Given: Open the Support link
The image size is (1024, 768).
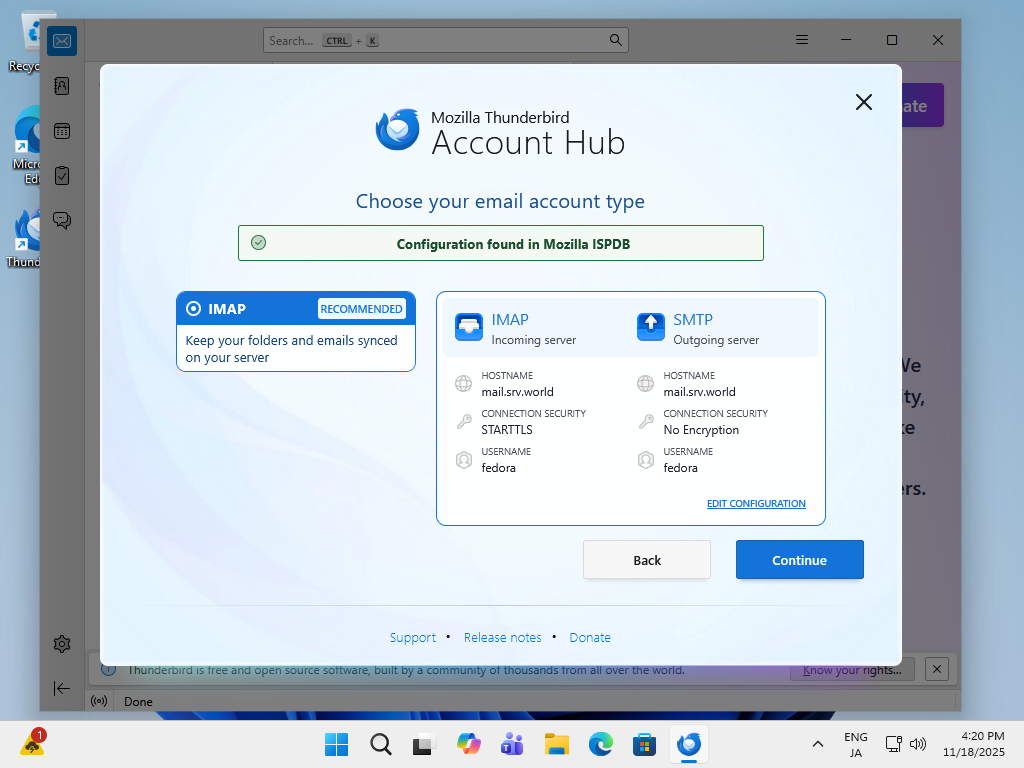Looking at the screenshot, I should [412, 638].
